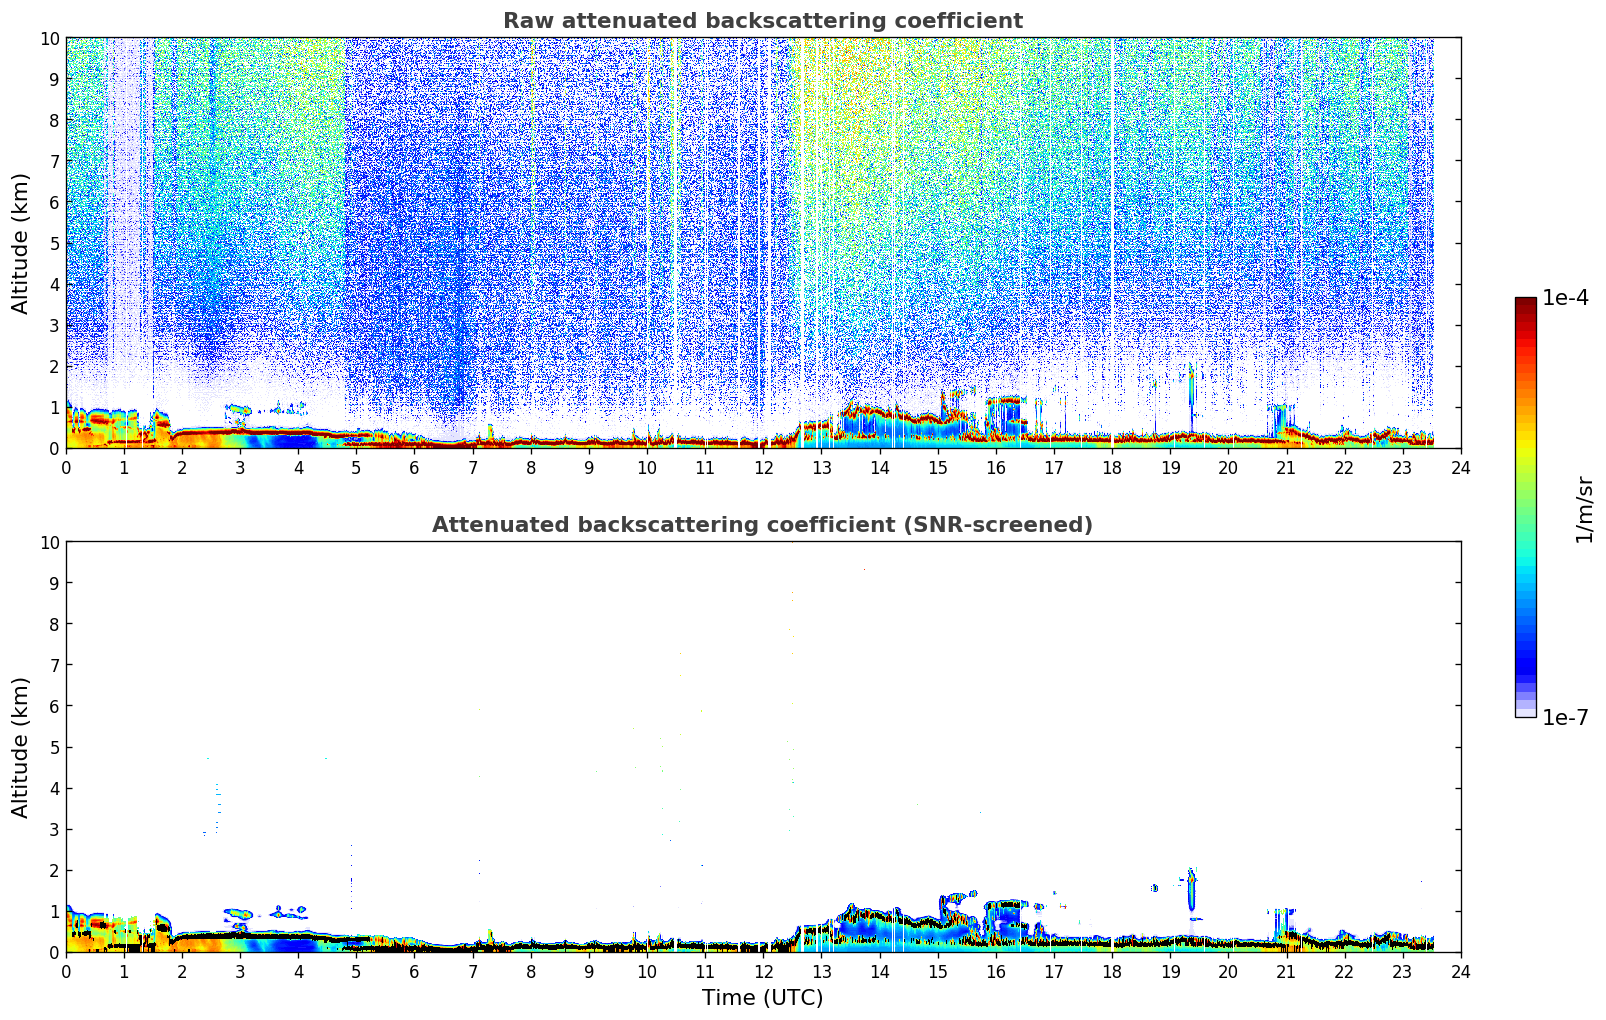Click the dark red top of the colorbar

coord(1525,306)
